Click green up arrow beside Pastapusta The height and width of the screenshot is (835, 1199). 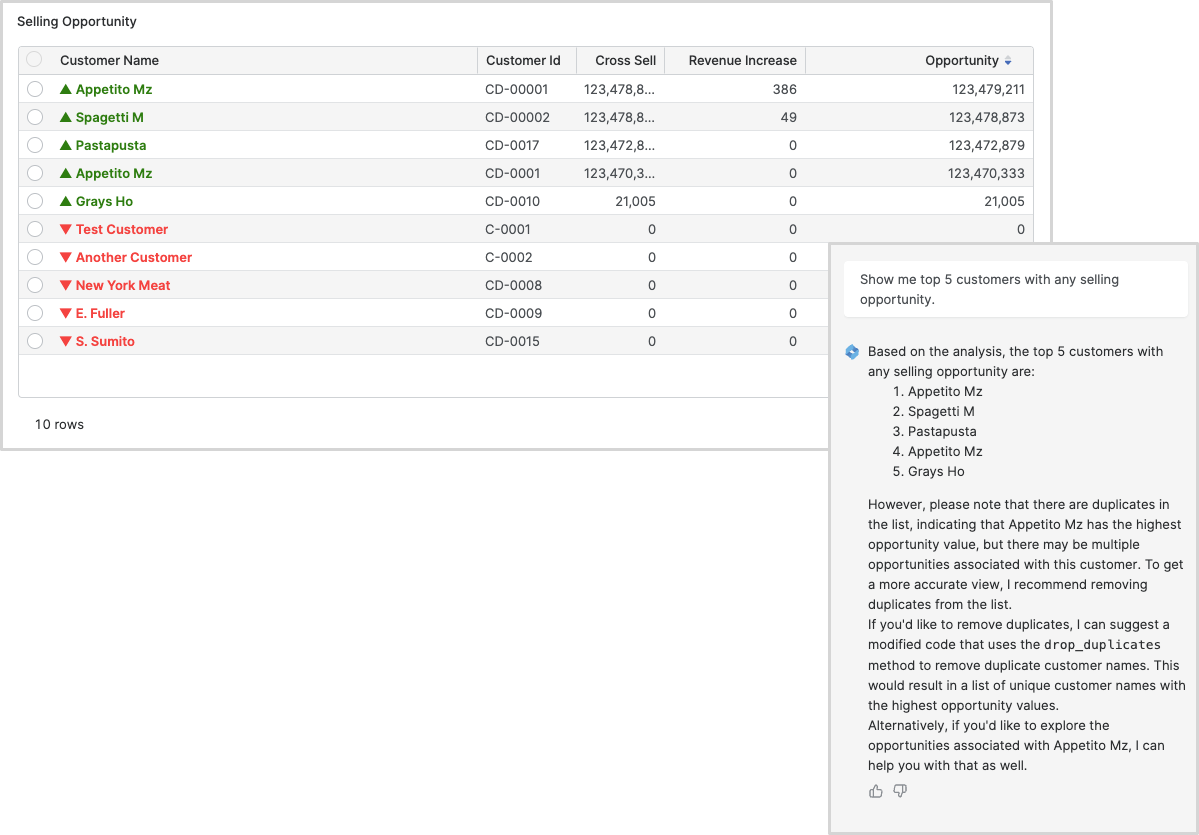(66, 145)
